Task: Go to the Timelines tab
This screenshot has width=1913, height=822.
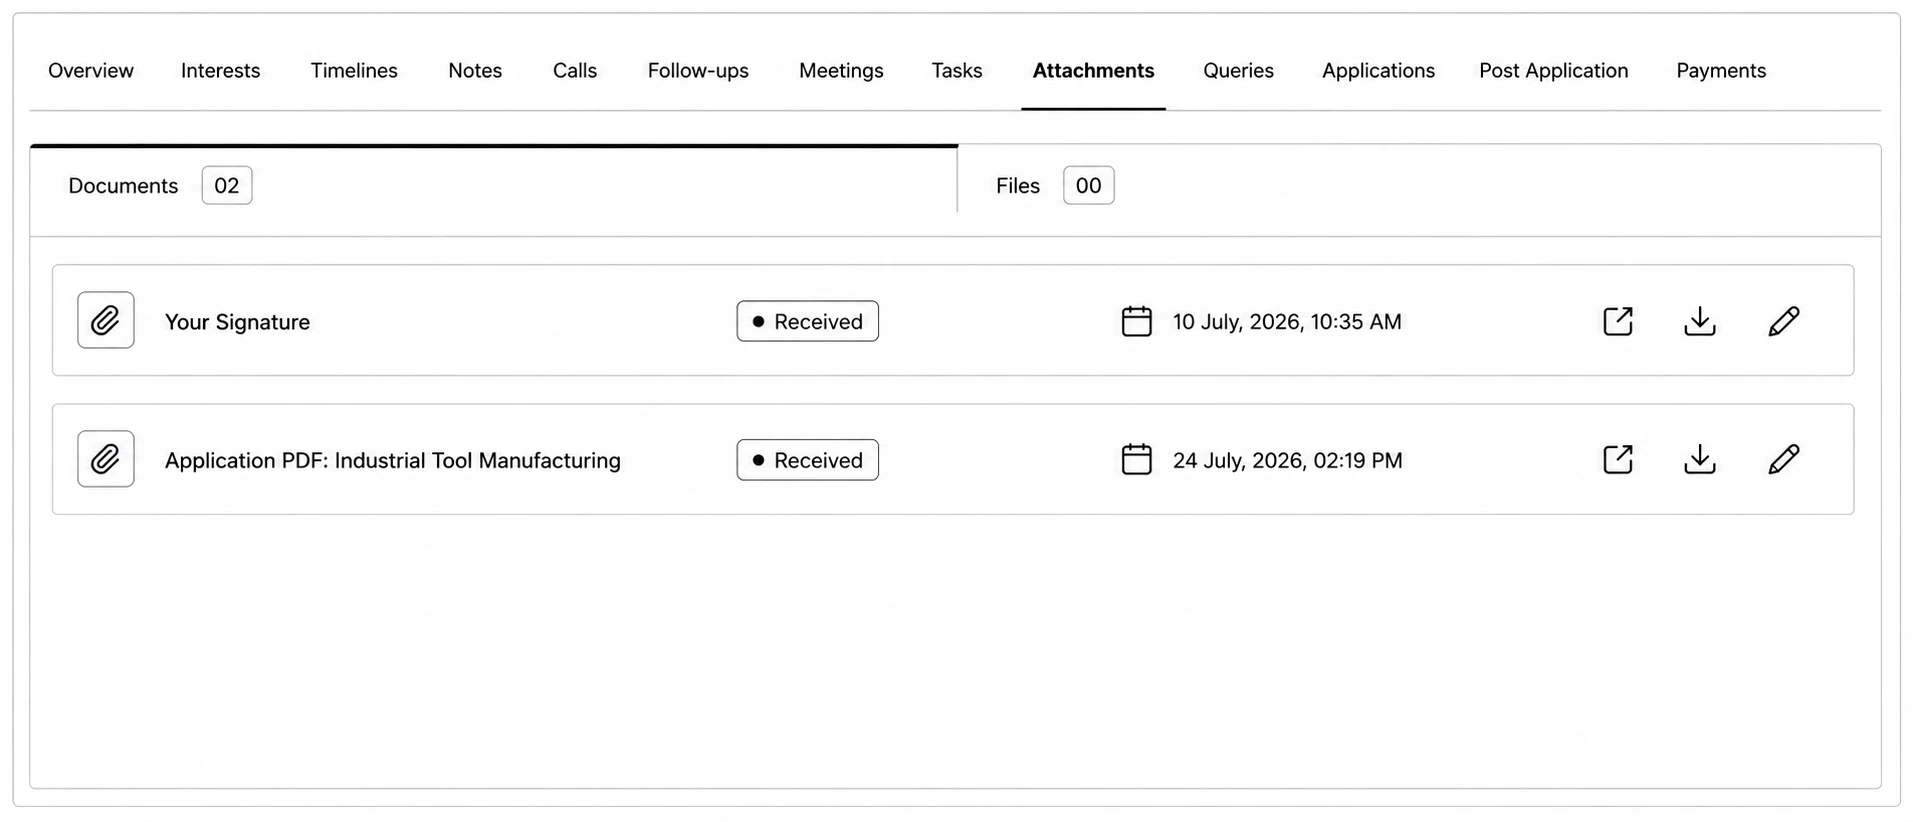Action: pos(354,71)
